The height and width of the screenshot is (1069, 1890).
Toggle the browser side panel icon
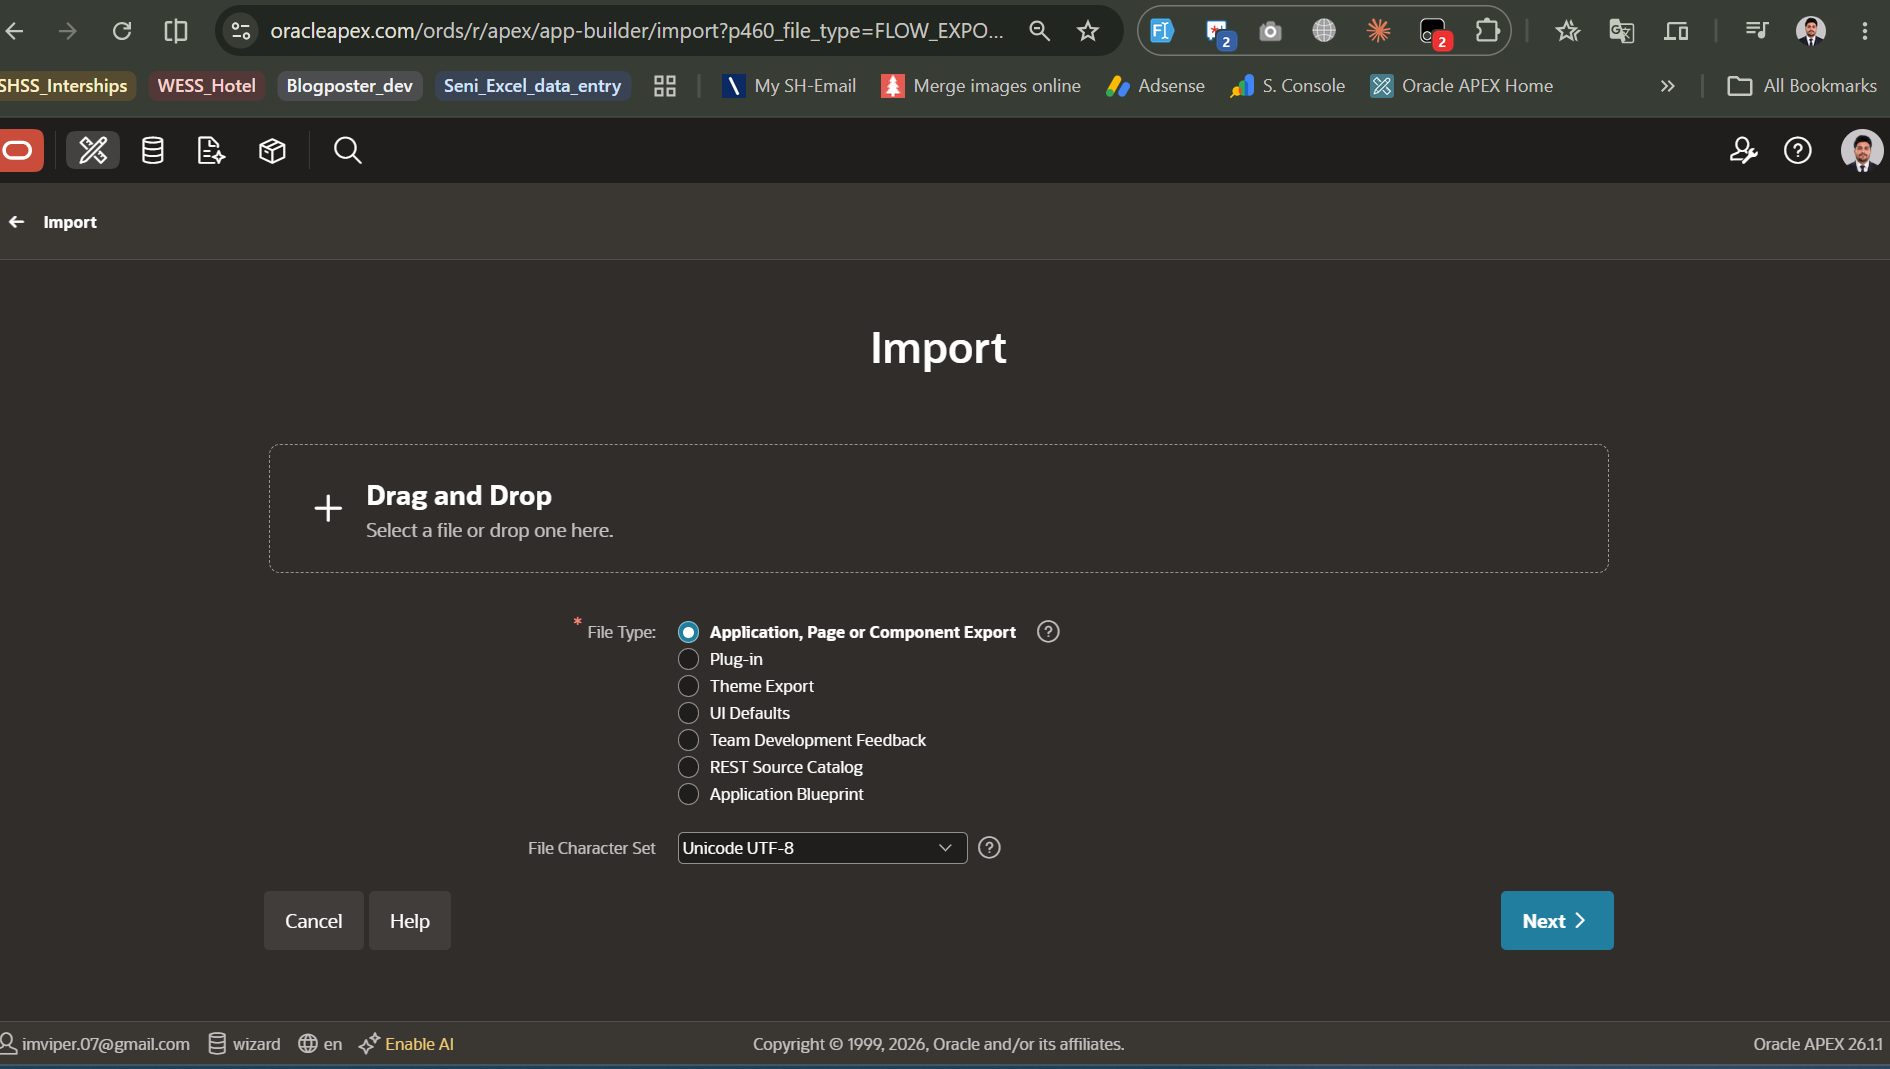pos(176,31)
